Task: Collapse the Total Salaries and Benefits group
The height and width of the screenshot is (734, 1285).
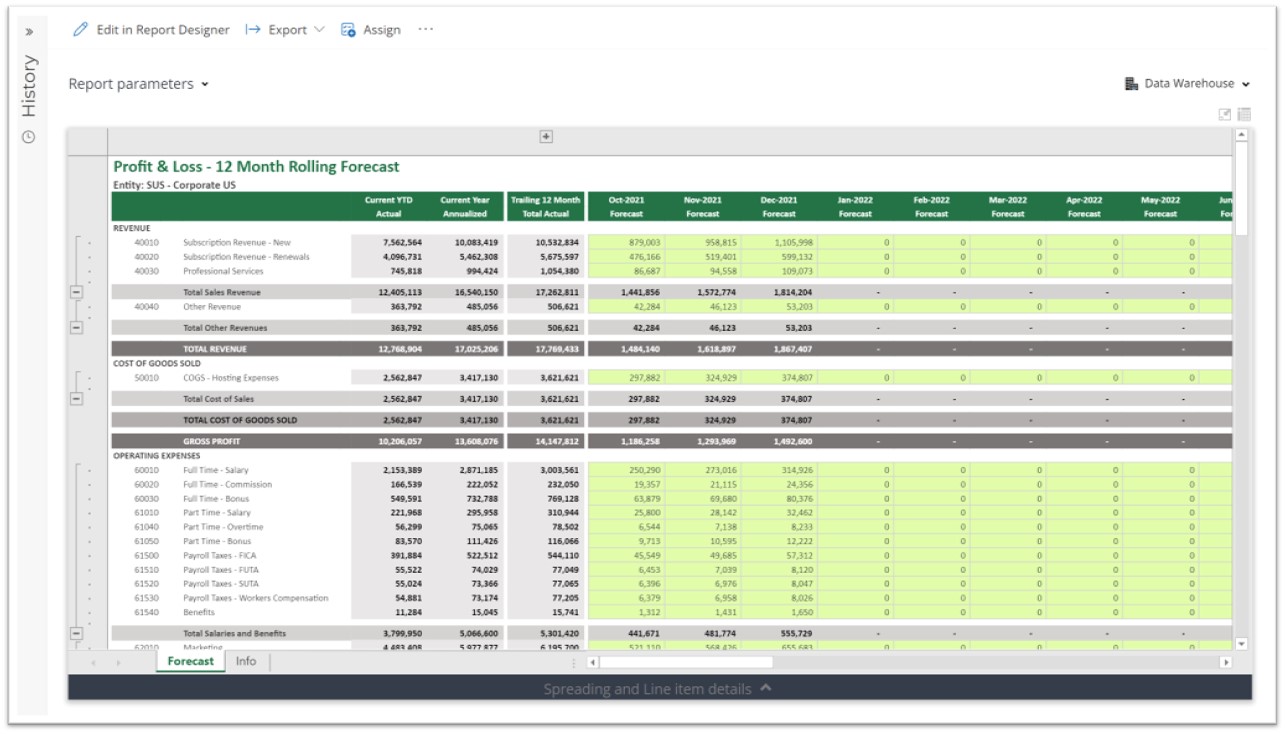Action: 76,633
